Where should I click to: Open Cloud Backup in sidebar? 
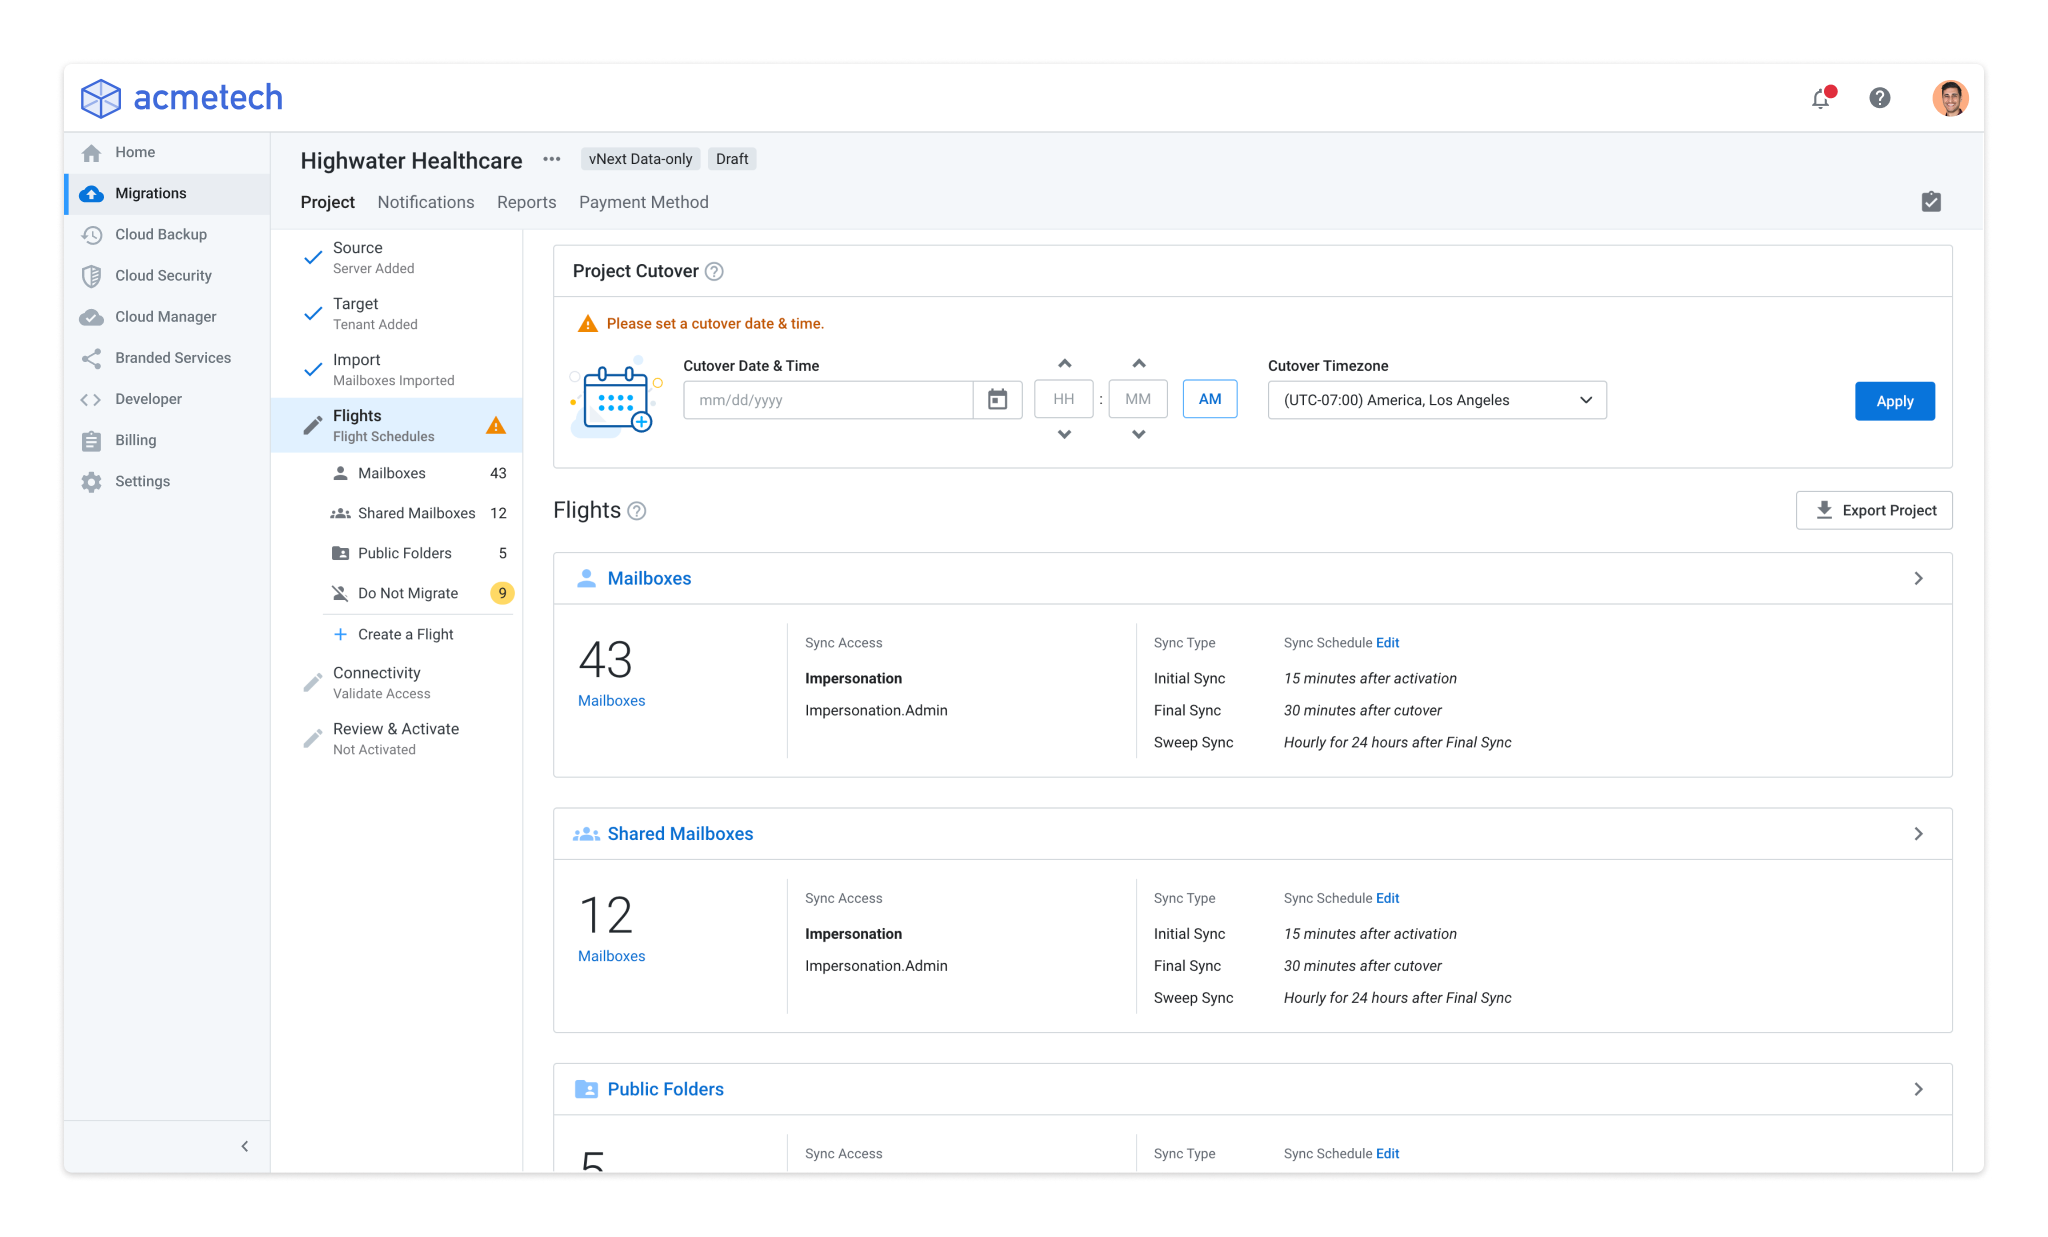click(x=161, y=234)
